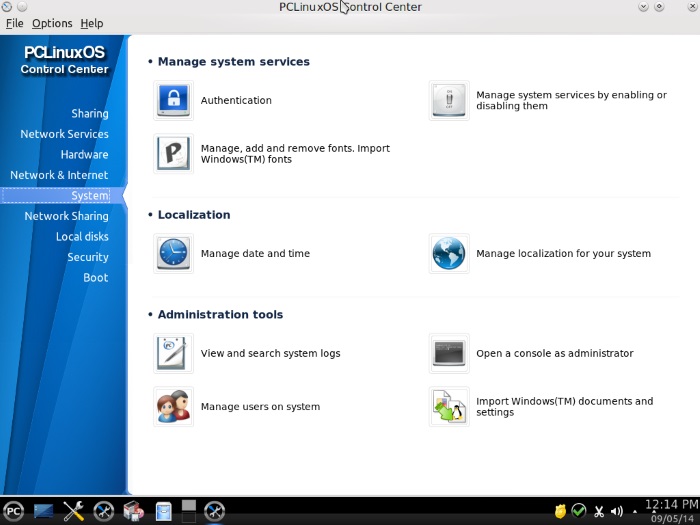Click the date and time clock icon

(173, 254)
